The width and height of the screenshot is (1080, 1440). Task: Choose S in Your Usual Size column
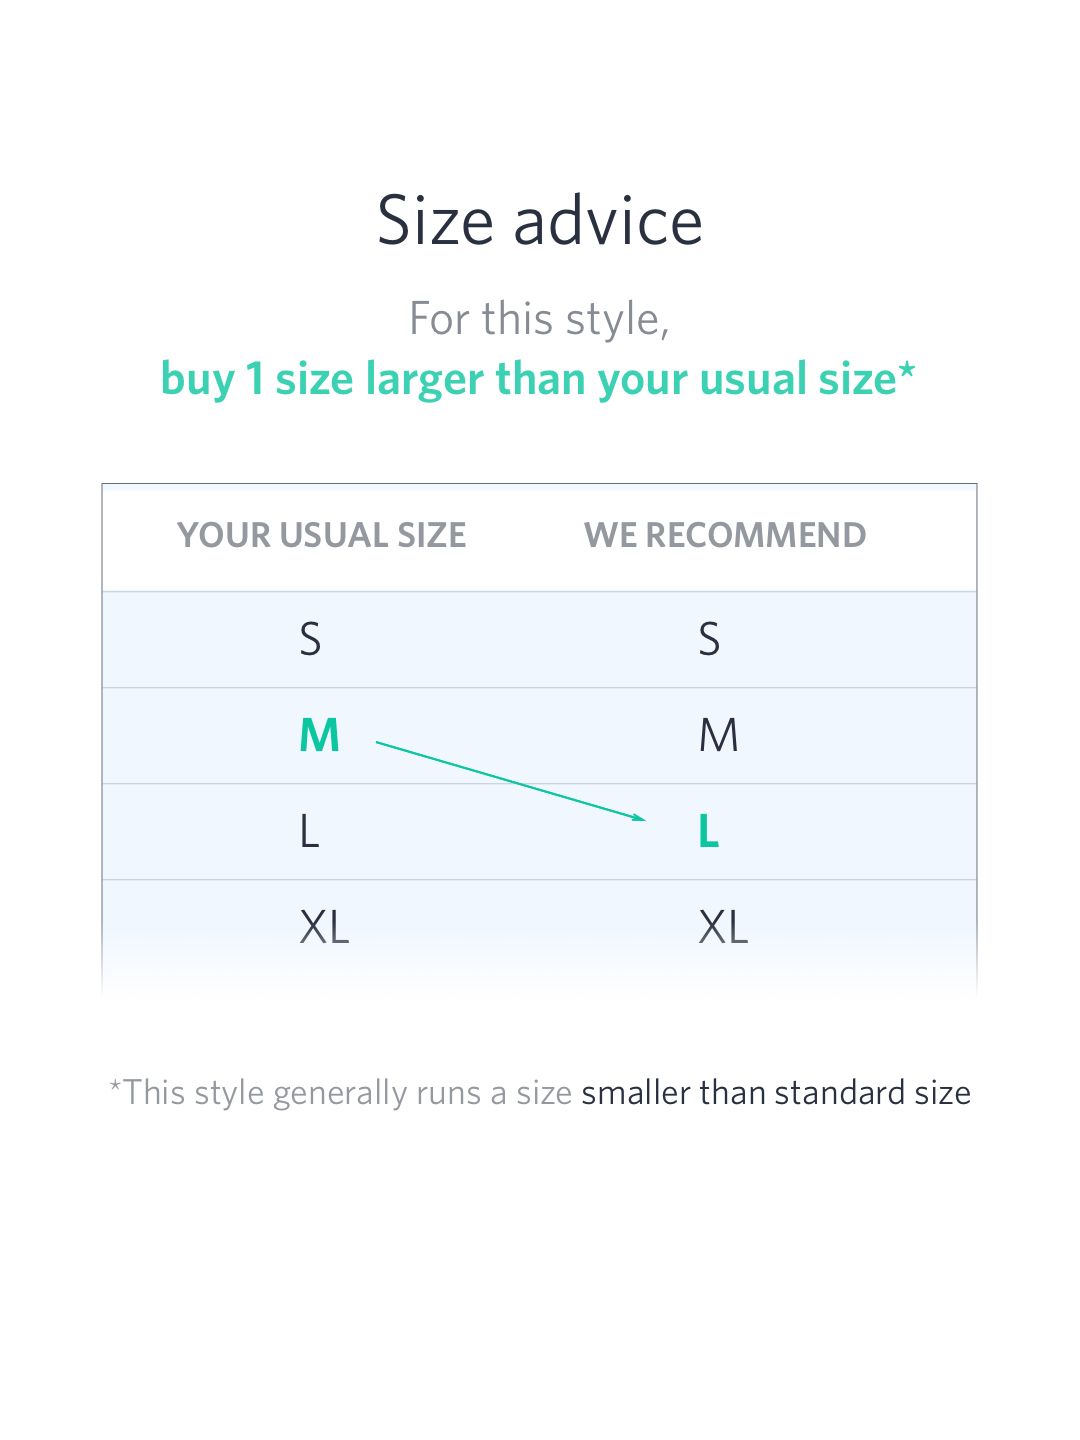point(310,639)
